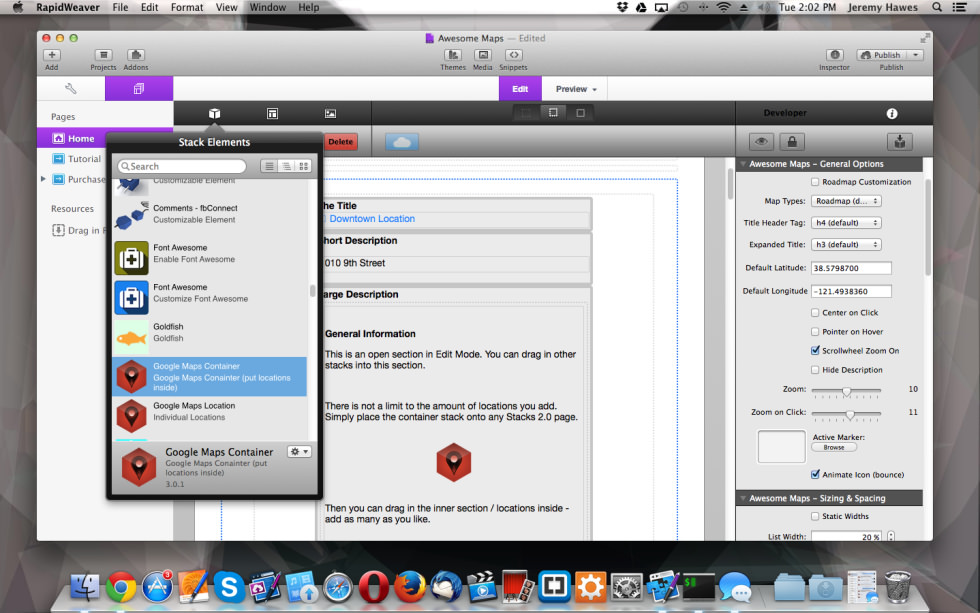Click the Downtown Location link
This screenshot has height=613, width=980.
(x=372, y=219)
